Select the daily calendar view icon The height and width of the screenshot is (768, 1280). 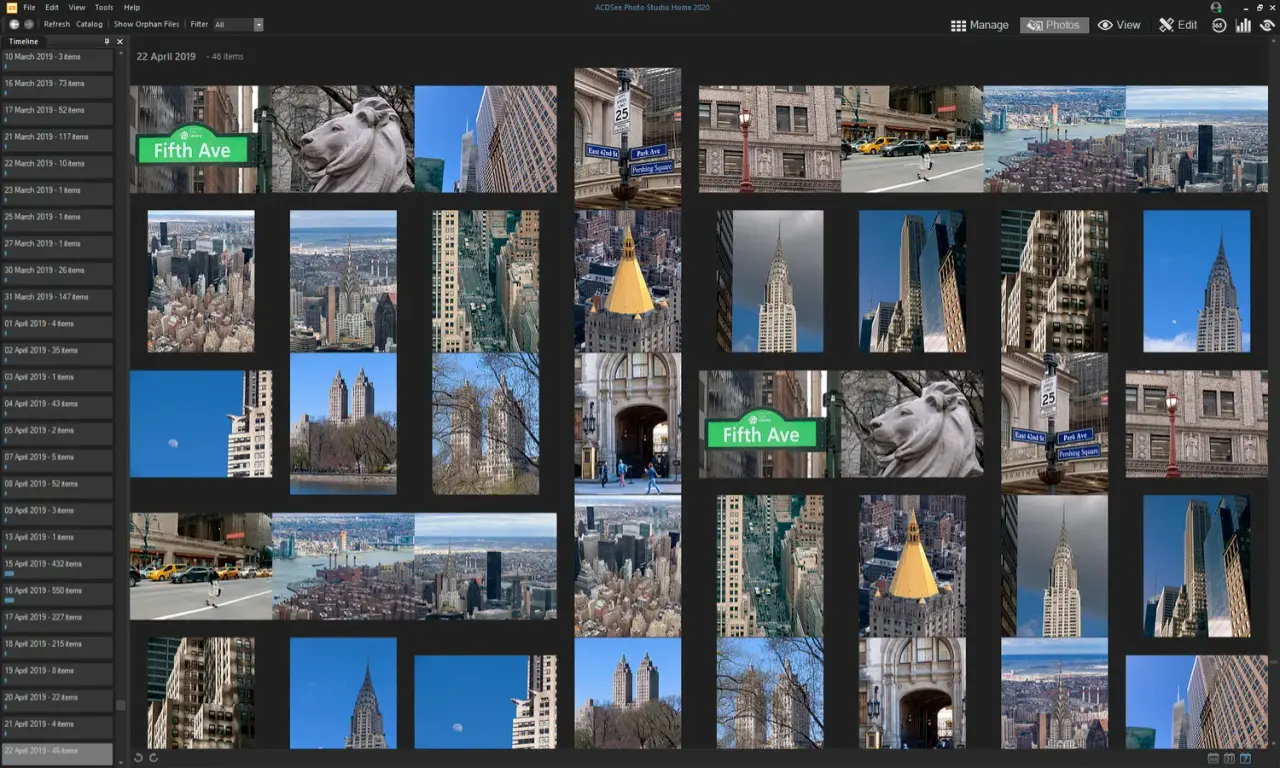1246,758
